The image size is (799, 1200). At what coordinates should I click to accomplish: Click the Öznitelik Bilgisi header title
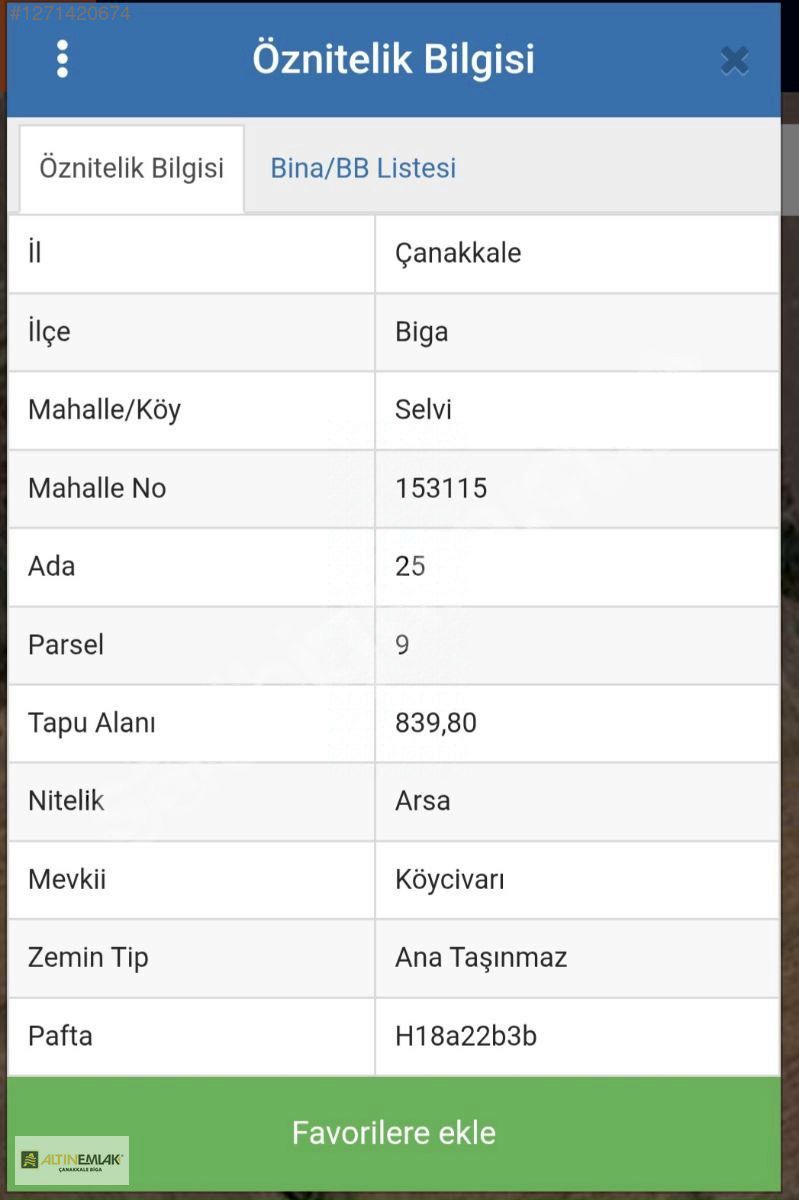393,59
